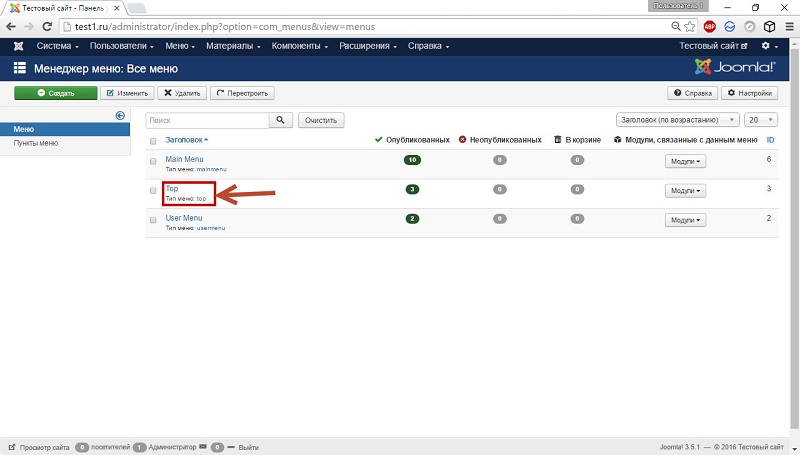
Task: Open Chrome hamburger menu icon
Action: click(789, 27)
